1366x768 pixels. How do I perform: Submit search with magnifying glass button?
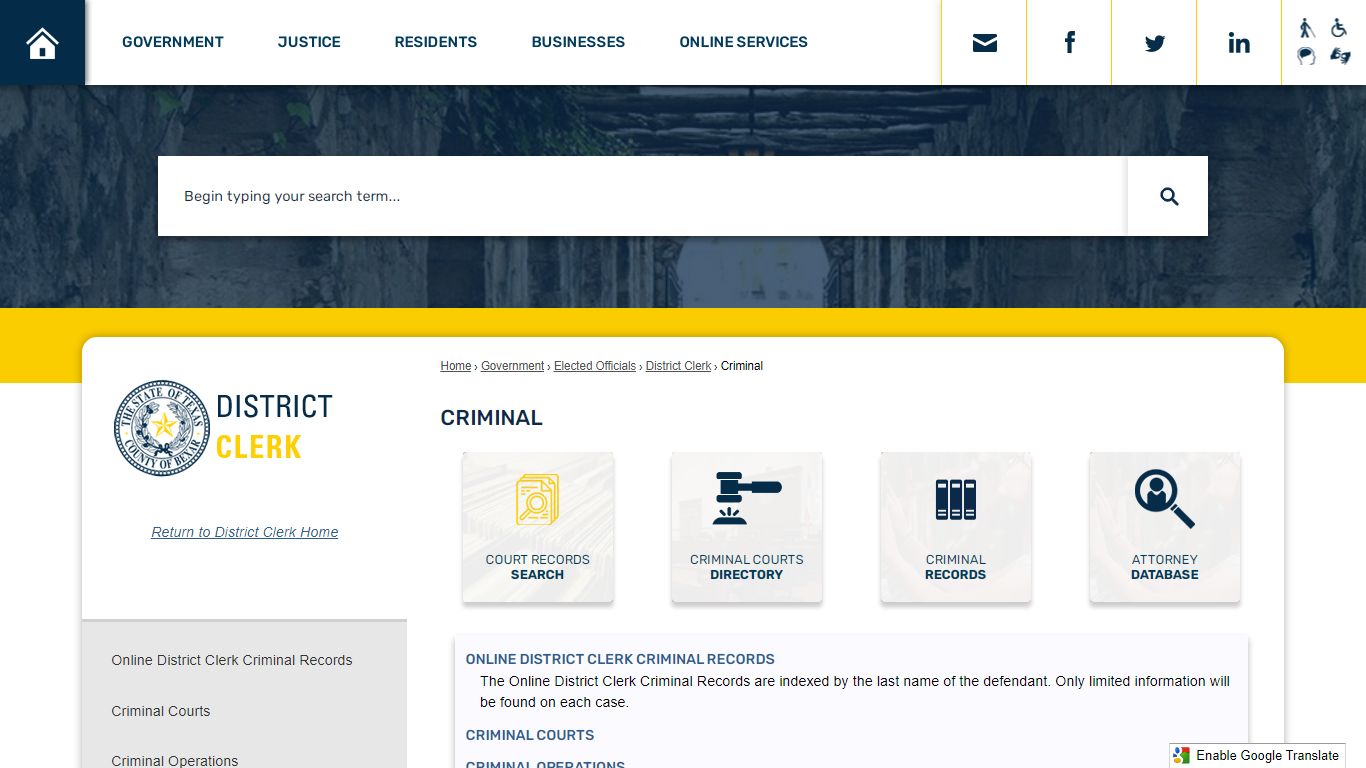[1168, 196]
